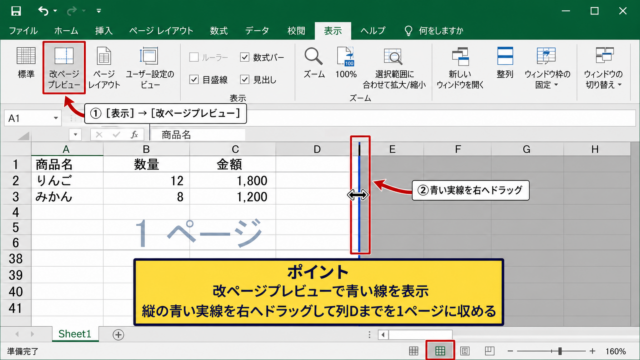Open the Quick Access Toolbar customize arrow
The height and width of the screenshot is (360, 640).
click(x=99, y=11)
